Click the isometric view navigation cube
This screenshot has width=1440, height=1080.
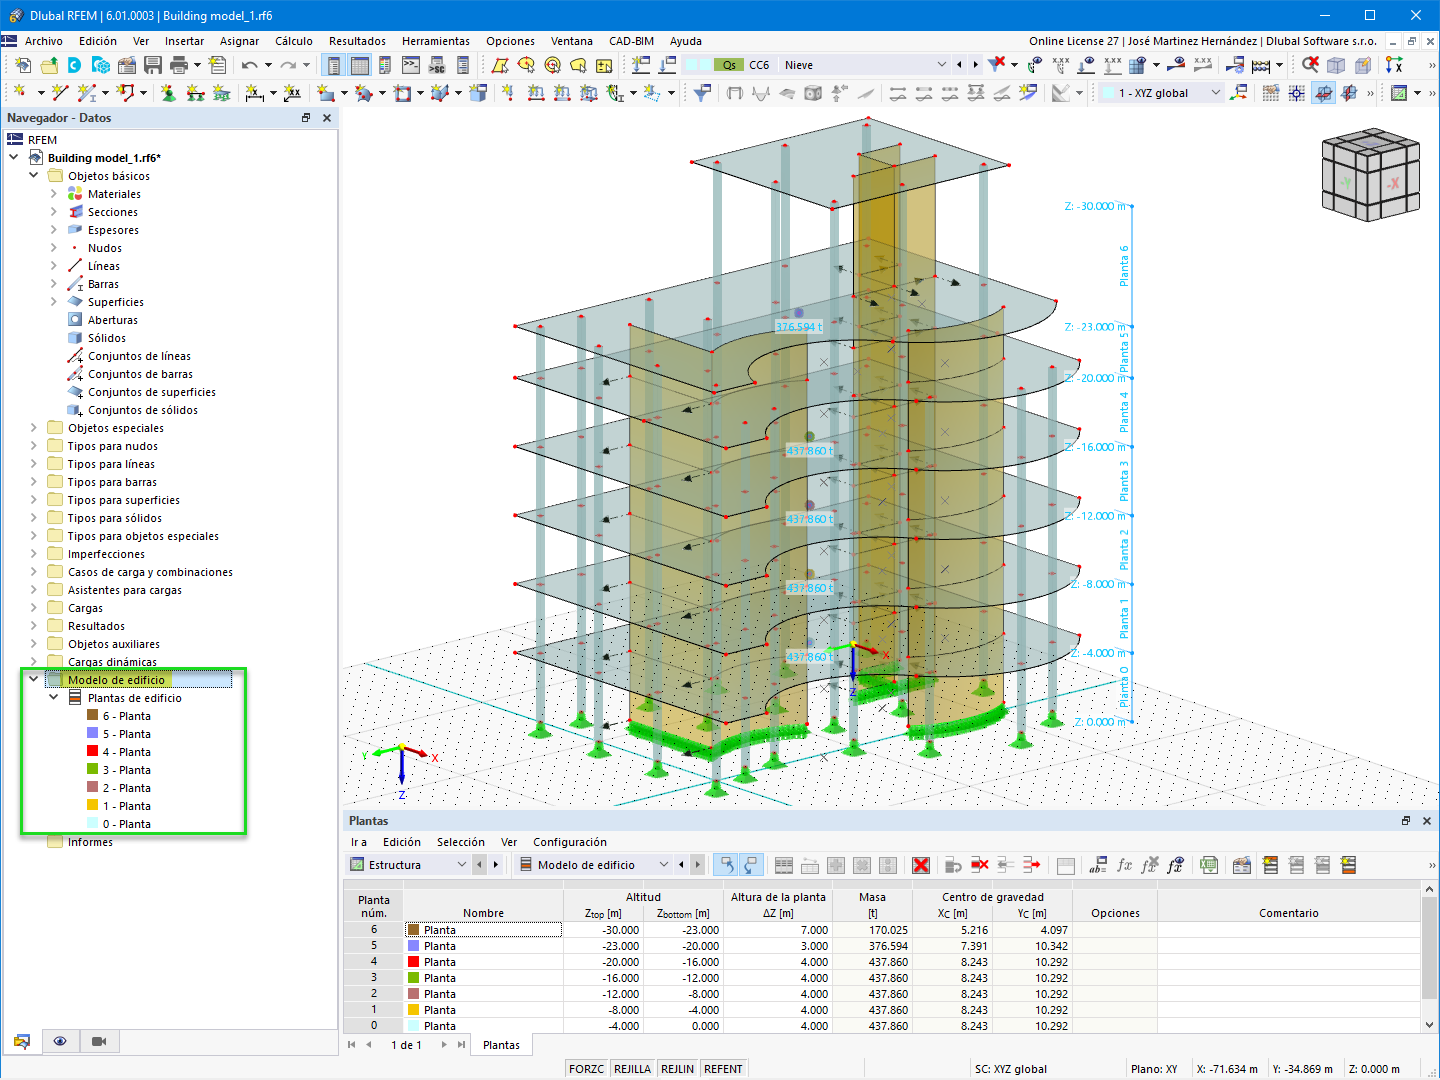pyautogui.click(x=1370, y=175)
